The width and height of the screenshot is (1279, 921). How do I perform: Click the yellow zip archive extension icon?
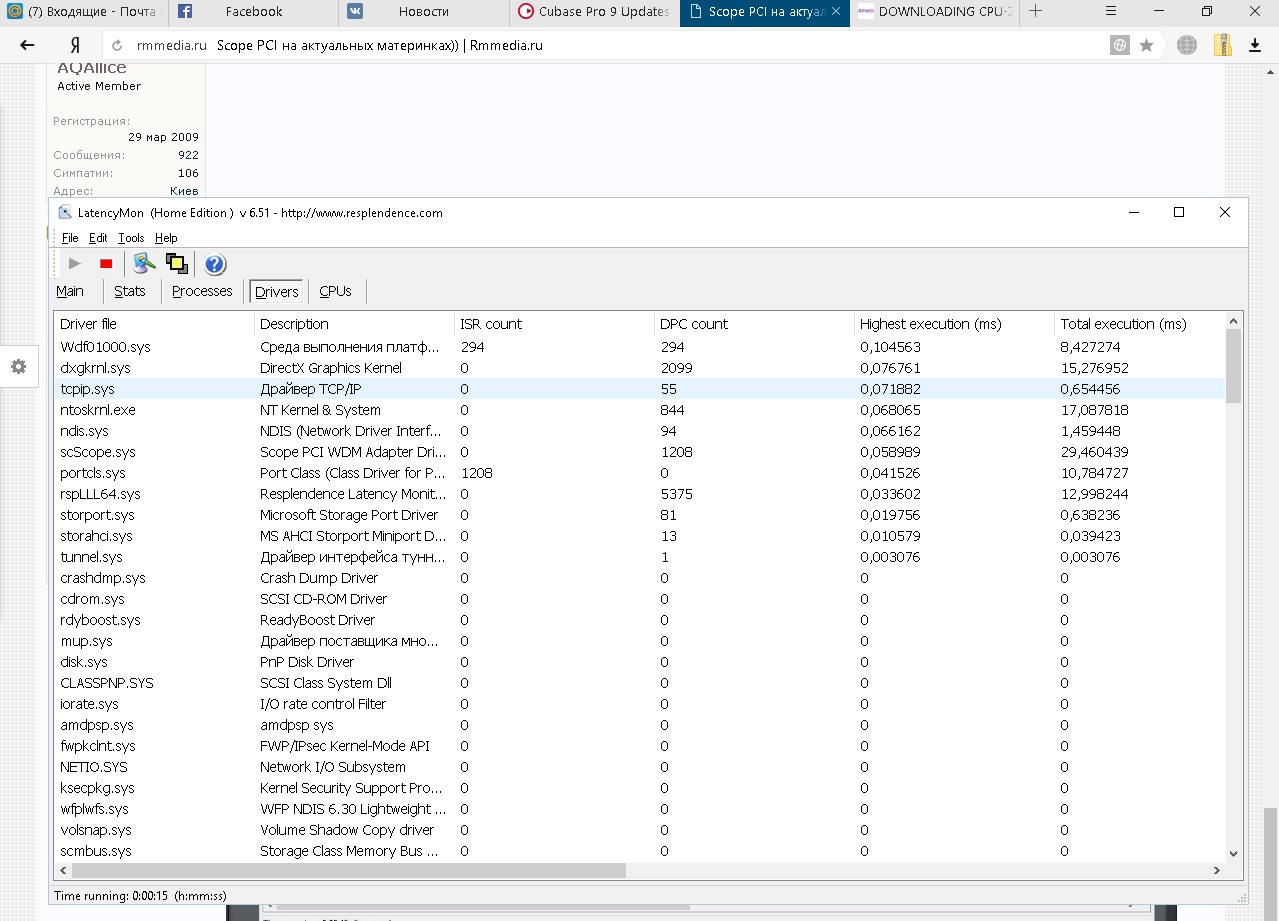[1222, 45]
